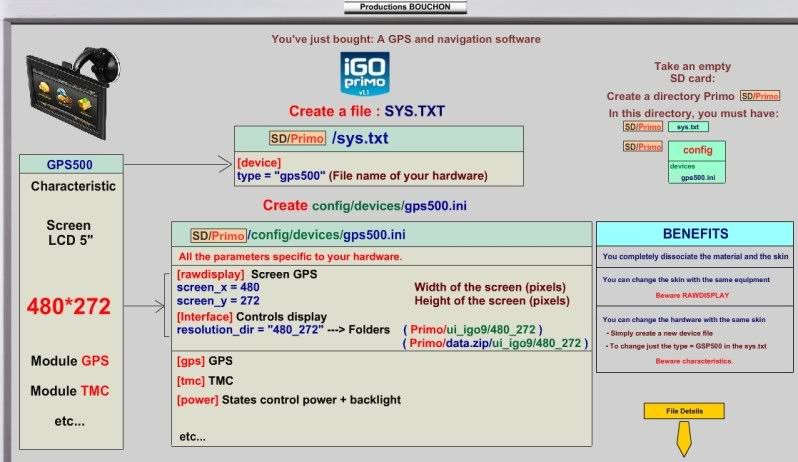The width and height of the screenshot is (798, 462).
Task: Click the SD/Primo badge left of config box
Action: tap(643, 147)
